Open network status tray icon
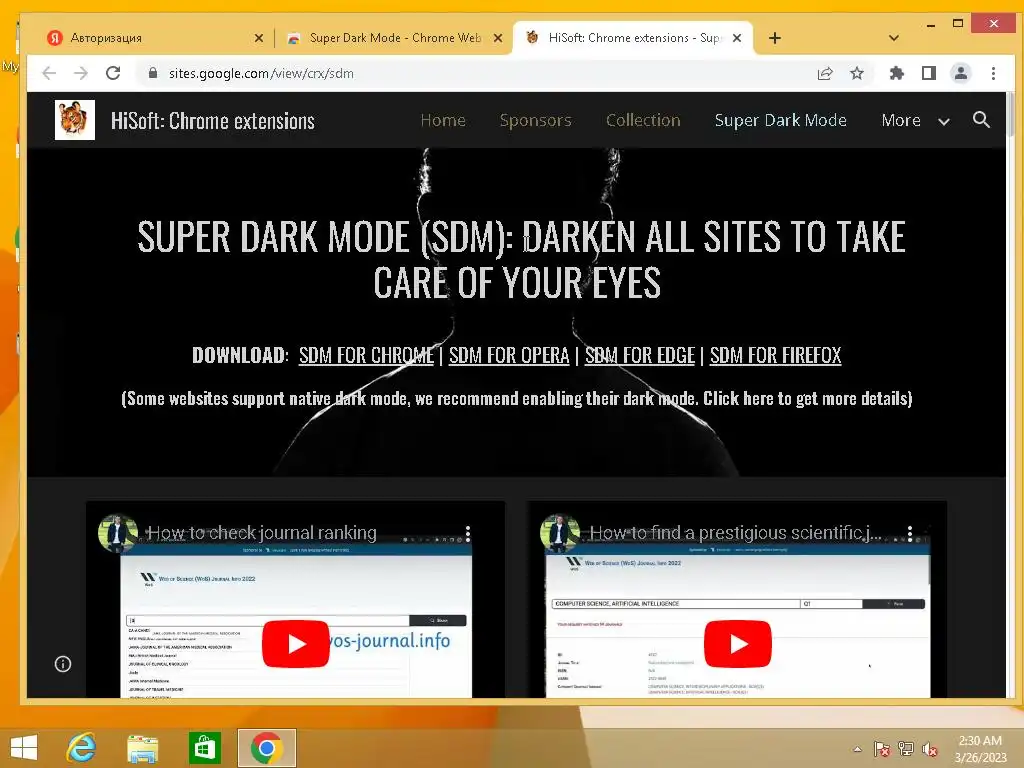The height and width of the screenshot is (768, 1024). (x=906, y=749)
